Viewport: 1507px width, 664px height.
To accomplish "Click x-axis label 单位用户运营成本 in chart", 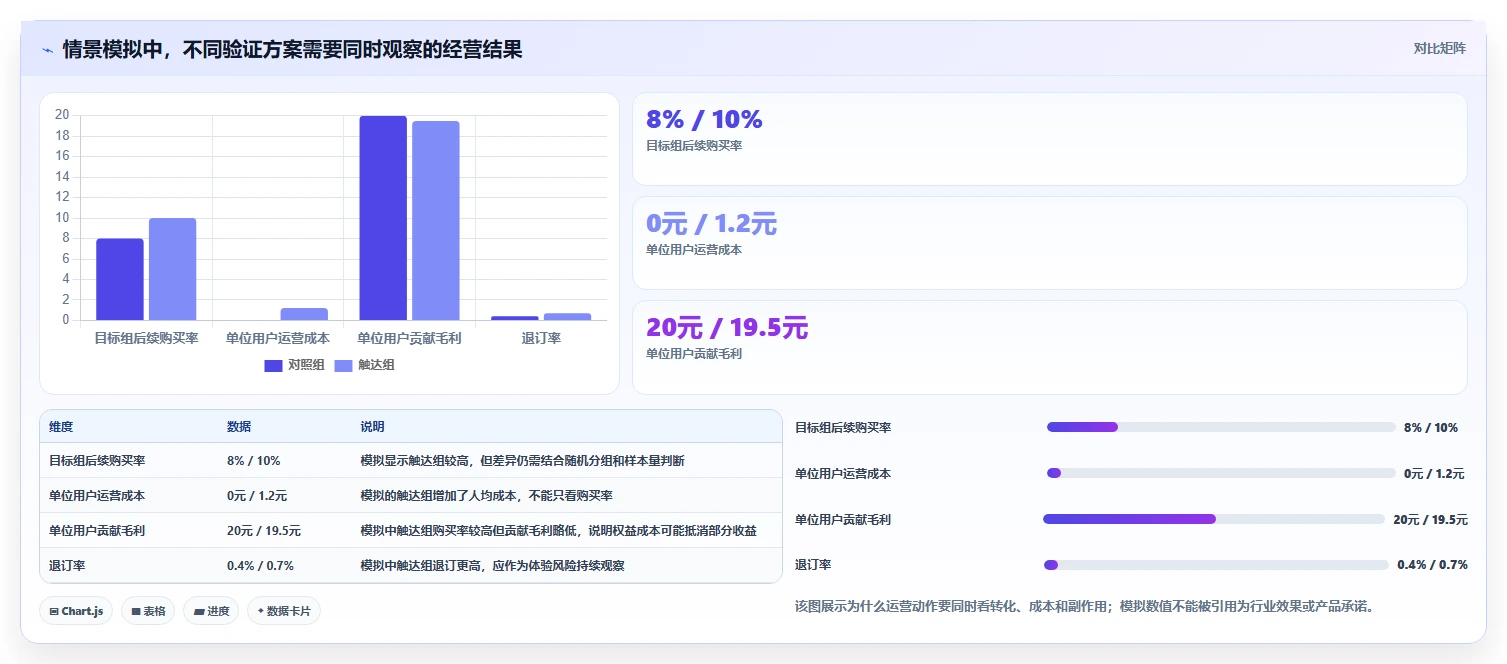I will click(x=278, y=338).
